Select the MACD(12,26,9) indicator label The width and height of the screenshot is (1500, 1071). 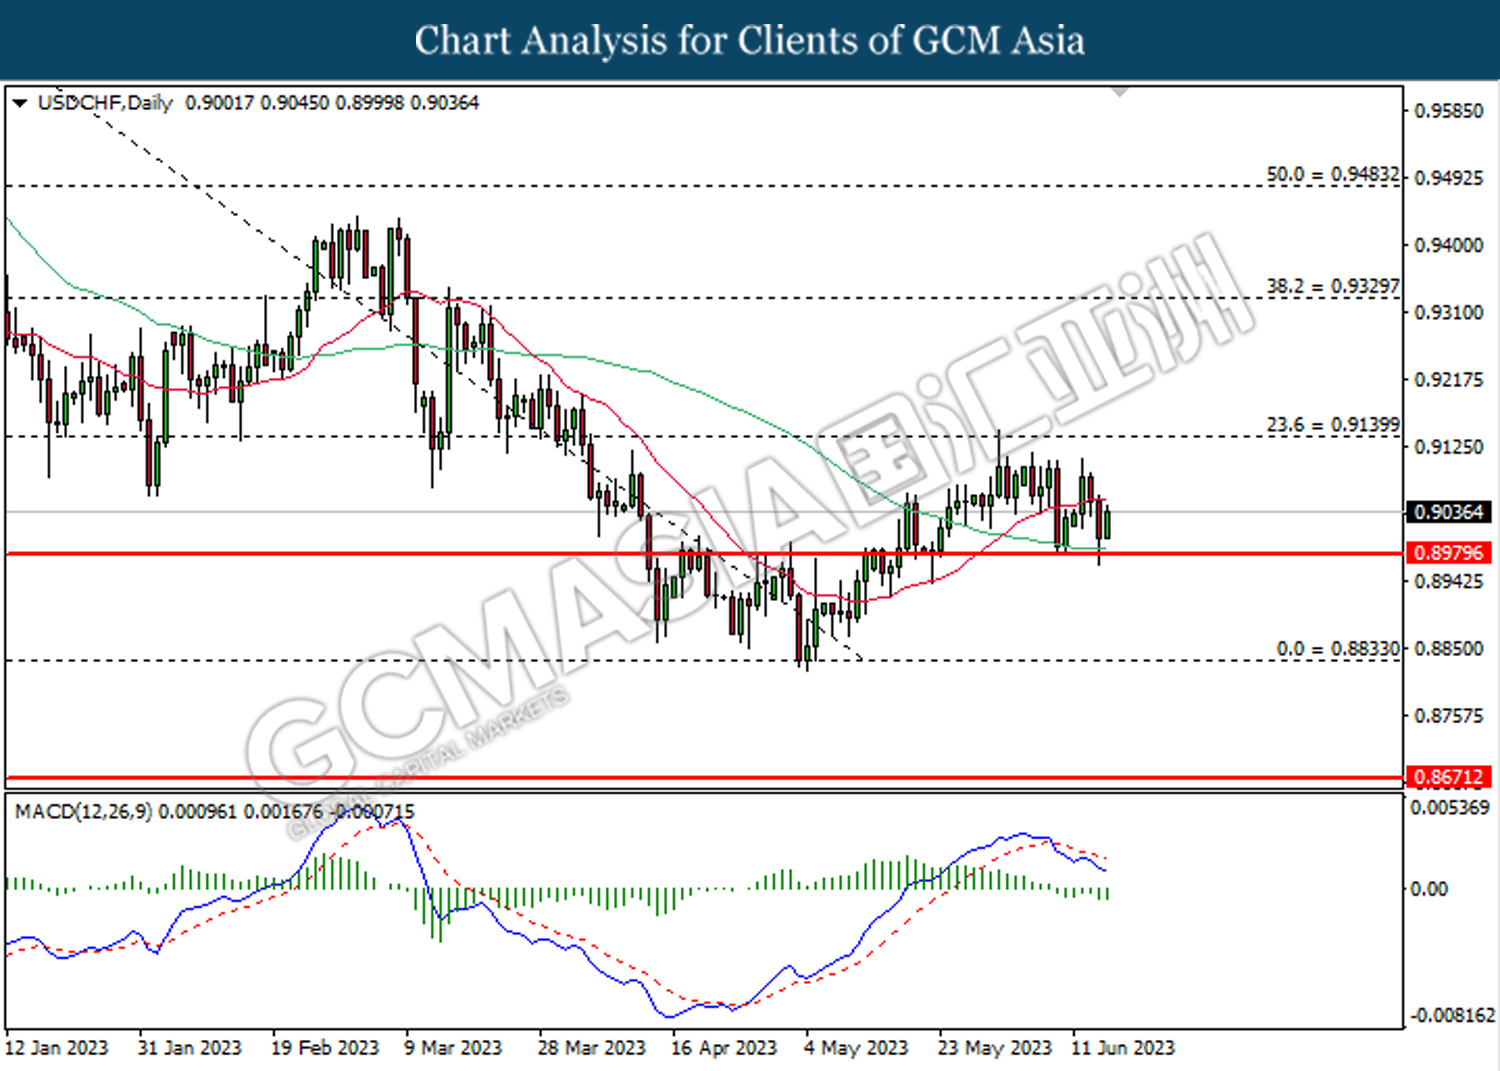pyautogui.click(x=83, y=811)
